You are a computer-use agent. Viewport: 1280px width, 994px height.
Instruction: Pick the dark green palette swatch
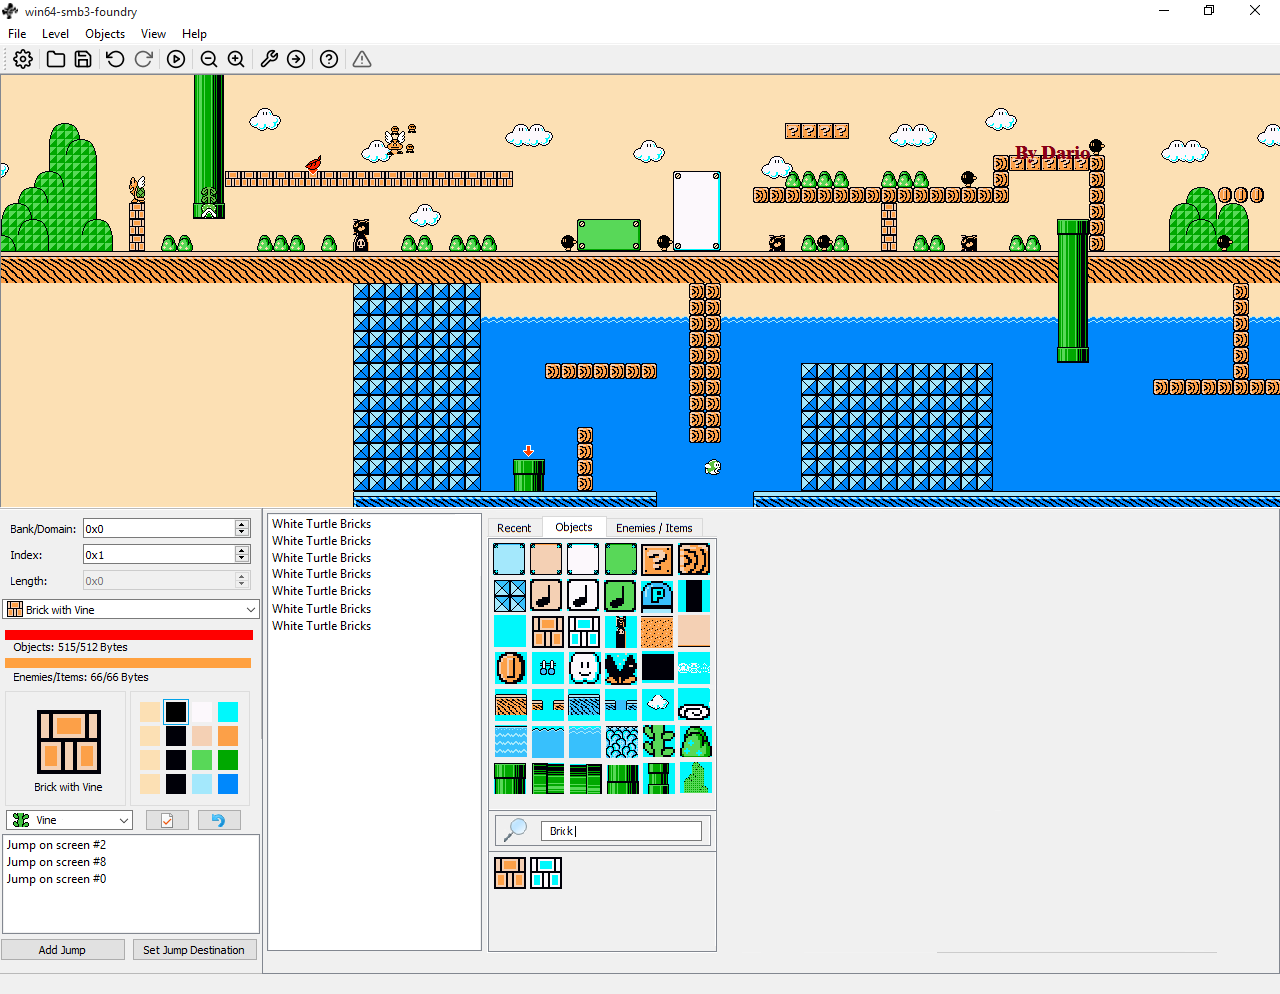228,760
